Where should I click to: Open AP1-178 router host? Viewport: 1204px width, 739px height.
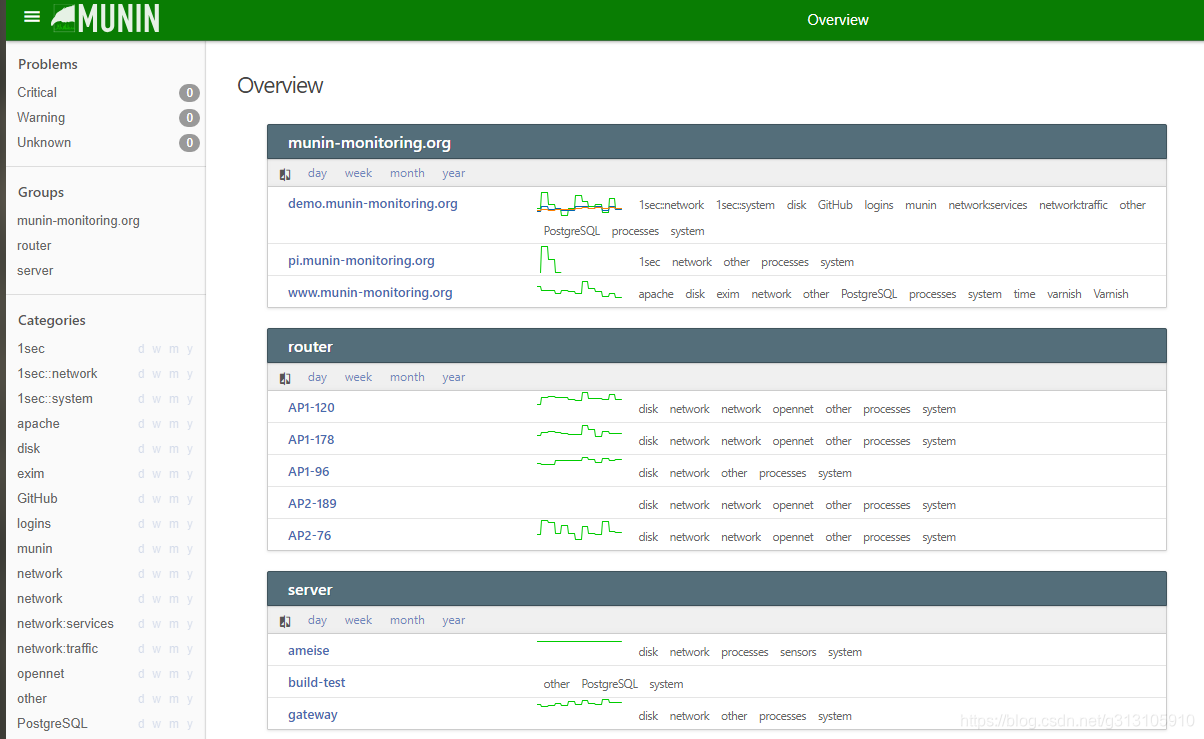point(311,439)
